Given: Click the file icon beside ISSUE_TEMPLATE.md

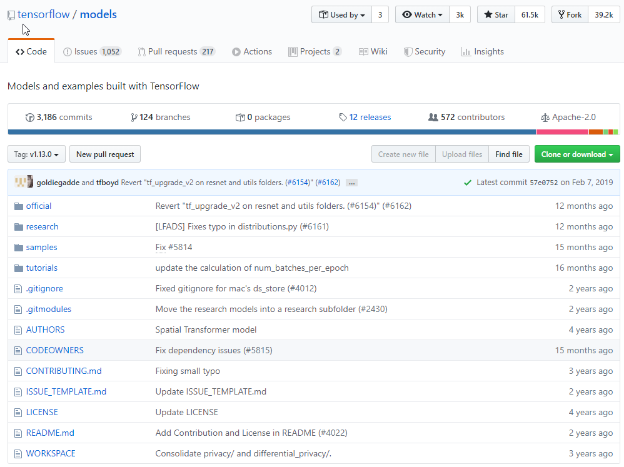Looking at the screenshot, I should pos(18,392).
